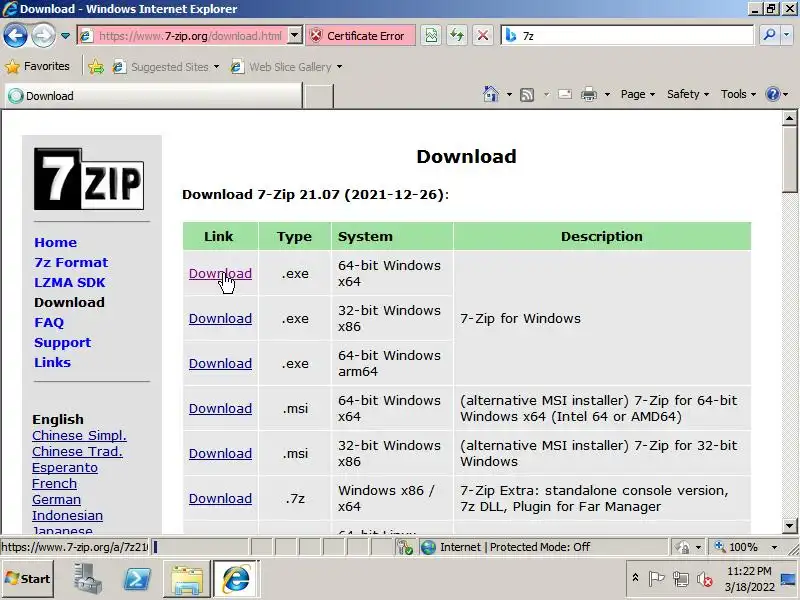The width and height of the screenshot is (800, 600).
Task: Open the Support sidebar link
Action: tap(62, 342)
